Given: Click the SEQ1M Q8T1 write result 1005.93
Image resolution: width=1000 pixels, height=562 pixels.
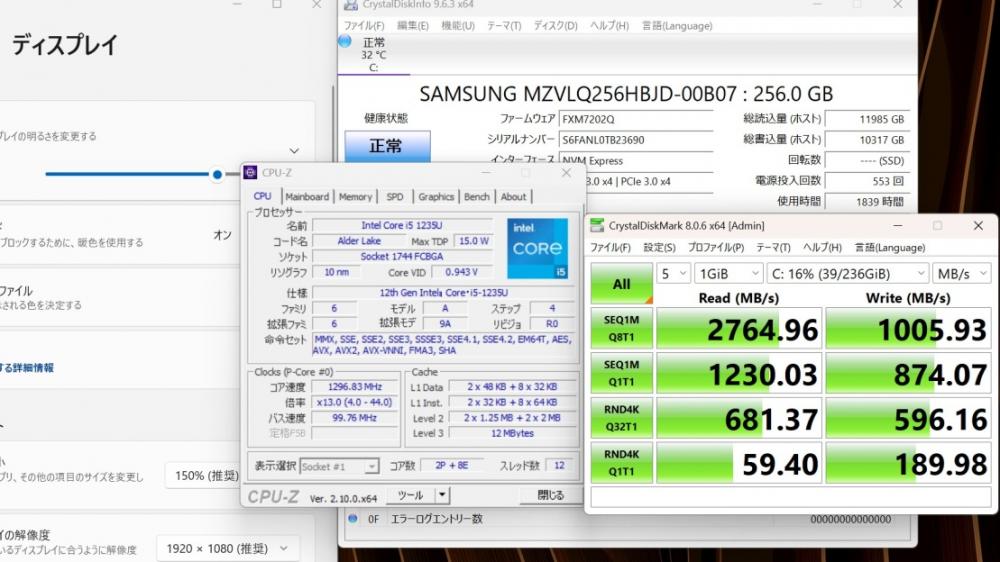Looking at the screenshot, I should (908, 329).
